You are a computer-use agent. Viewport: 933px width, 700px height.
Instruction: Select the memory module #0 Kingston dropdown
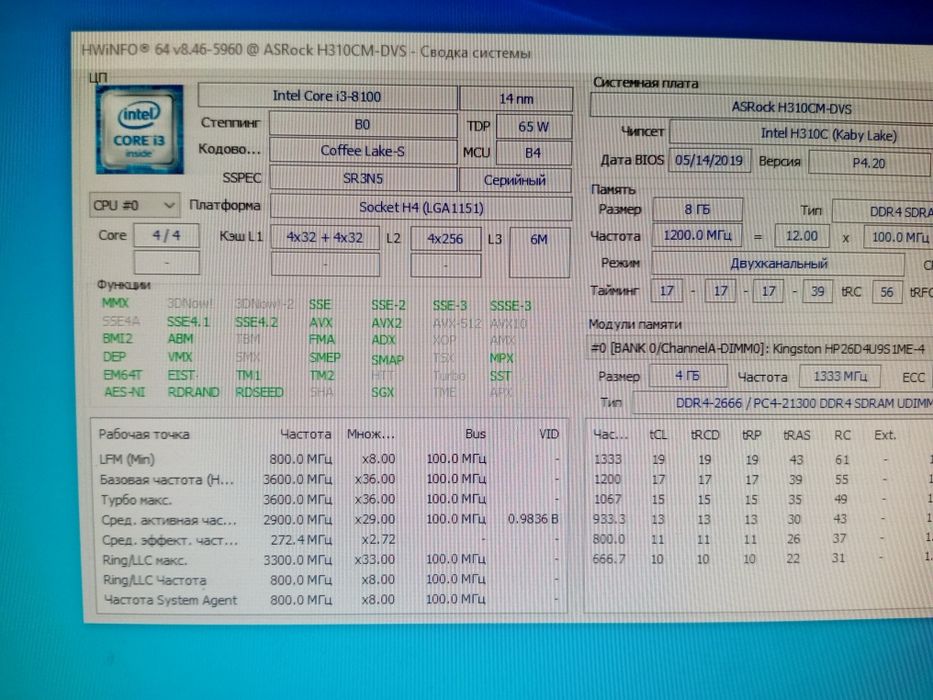(x=759, y=348)
